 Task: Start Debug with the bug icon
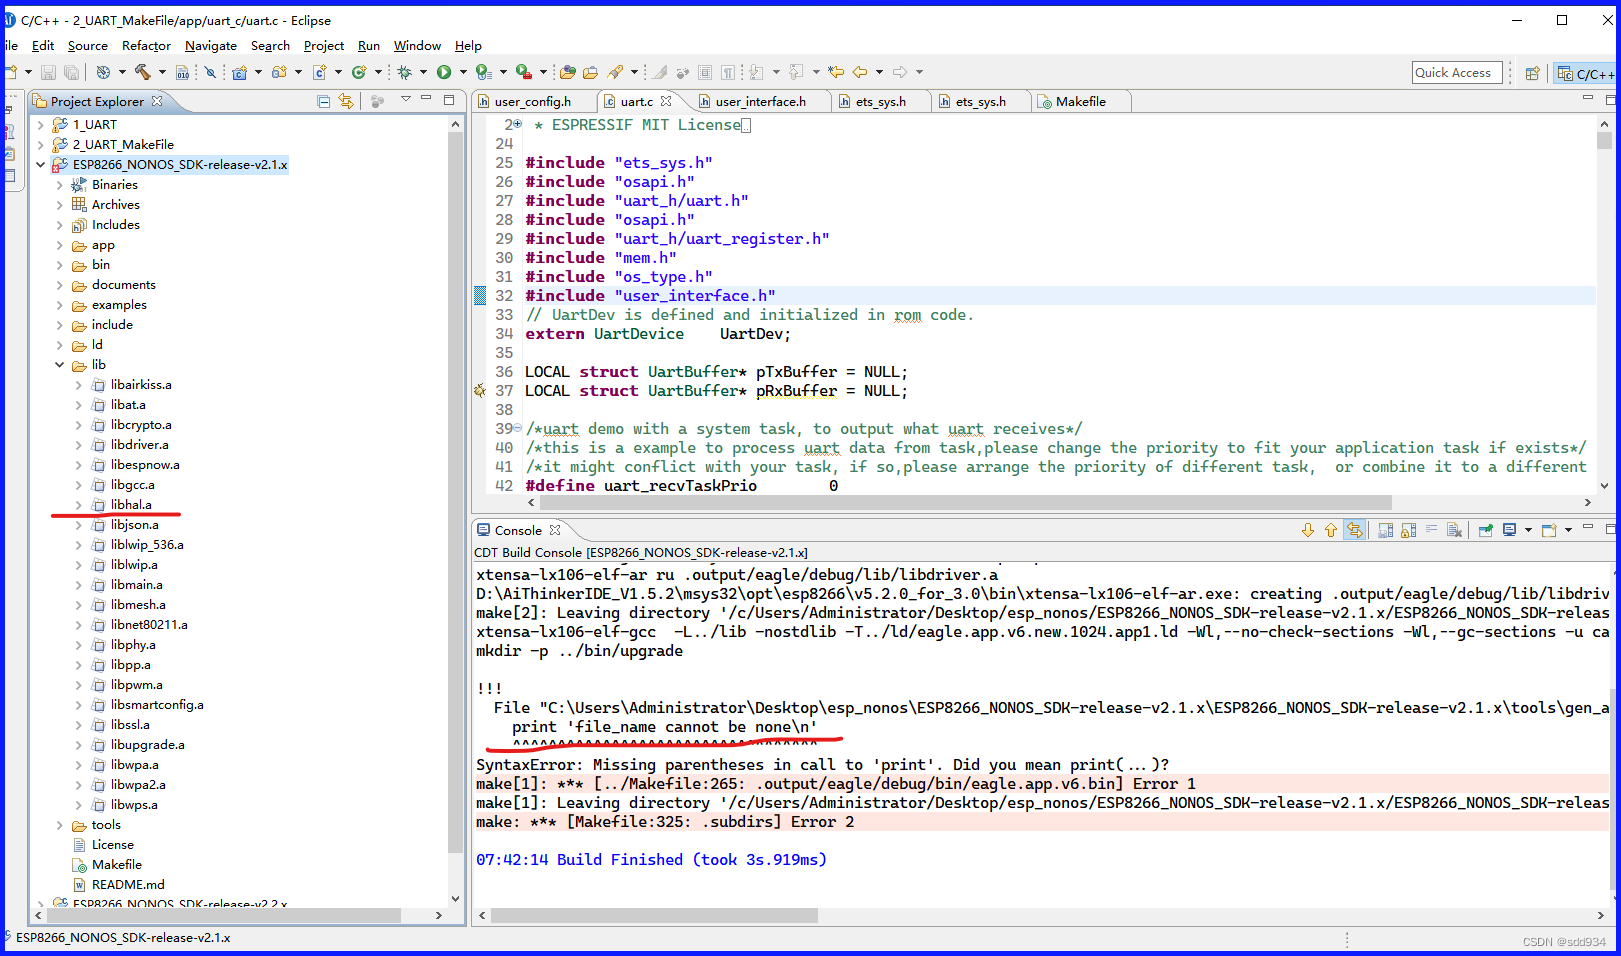(404, 72)
